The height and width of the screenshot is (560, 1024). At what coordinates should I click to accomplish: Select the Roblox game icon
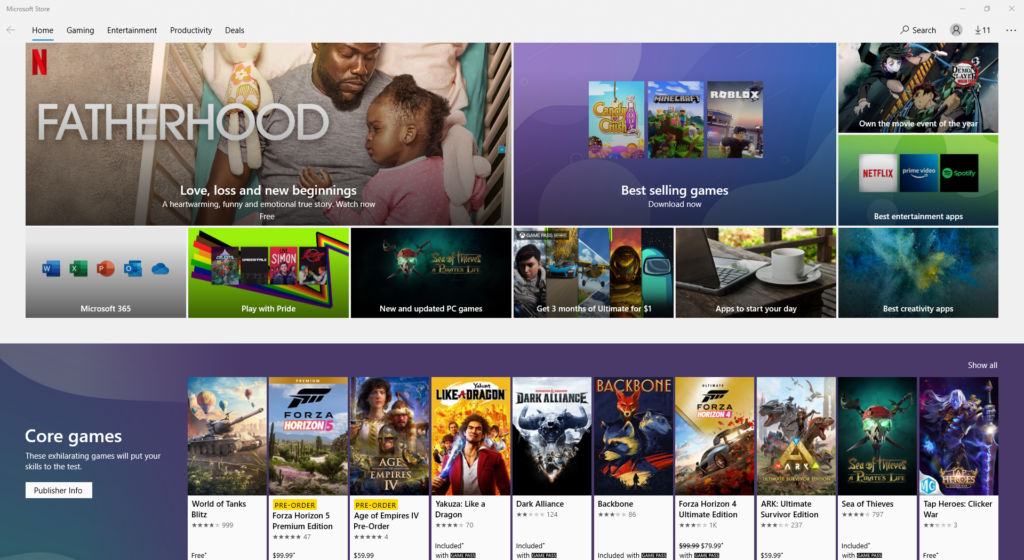[735, 119]
